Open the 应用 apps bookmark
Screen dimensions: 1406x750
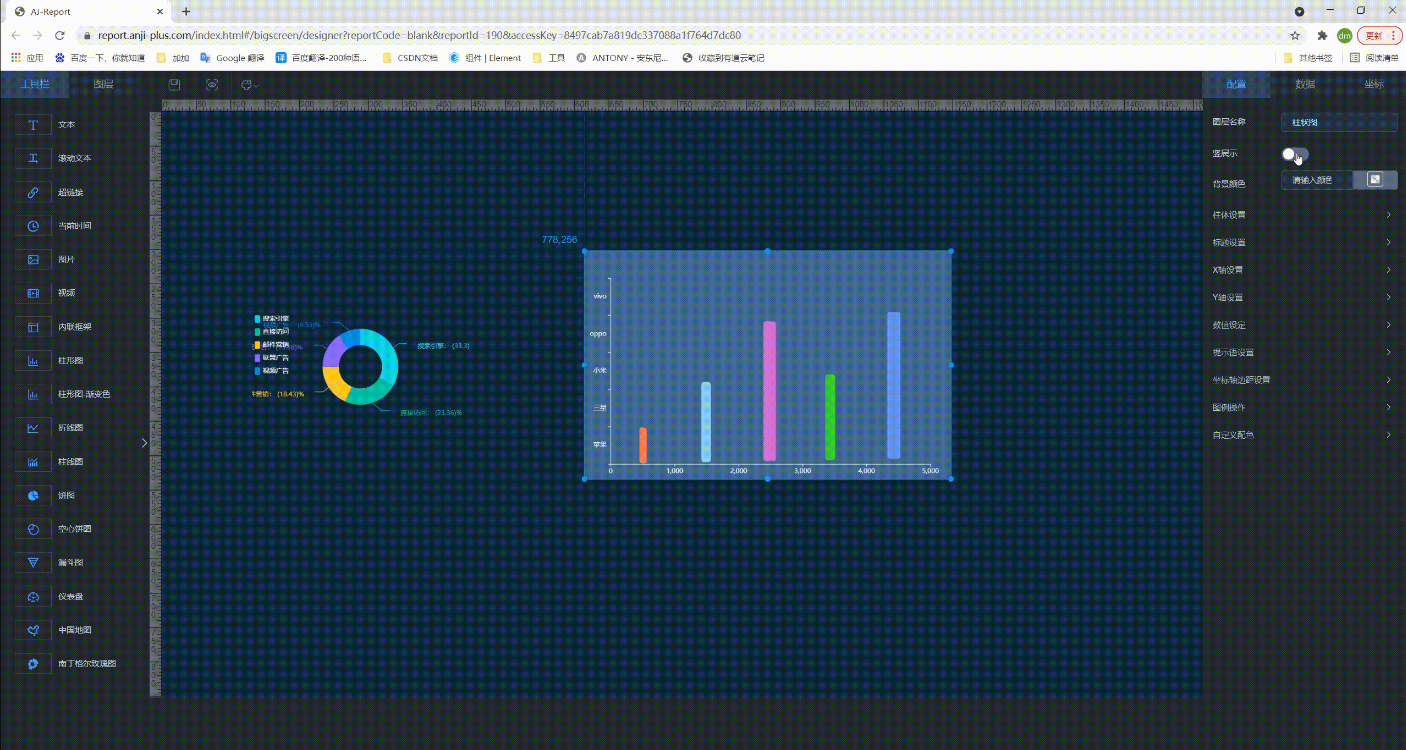(27, 58)
